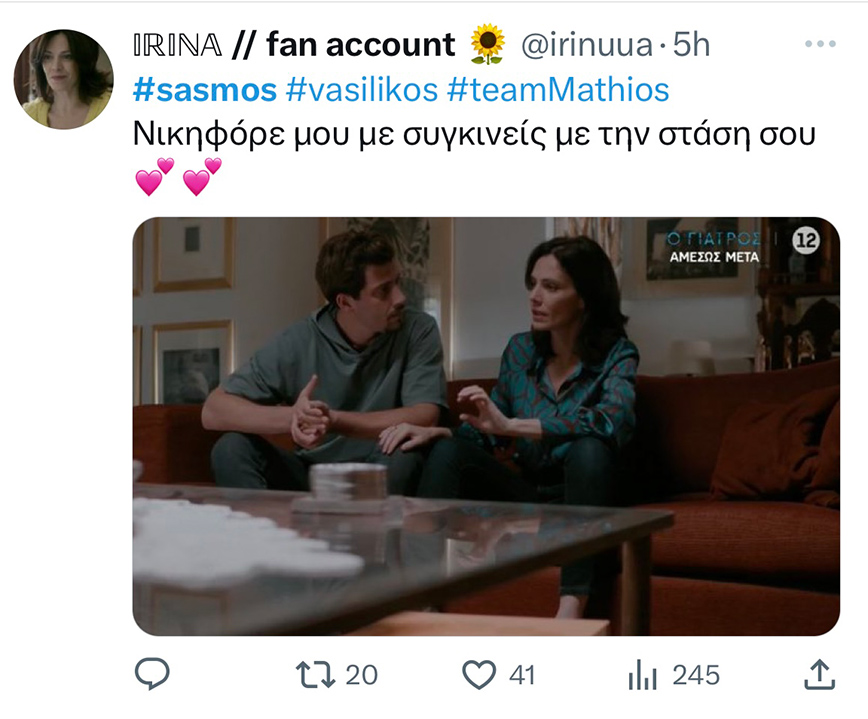Open the round profile avatar photo
Screen dimensions: 868x719
click(x=64, y=79)
